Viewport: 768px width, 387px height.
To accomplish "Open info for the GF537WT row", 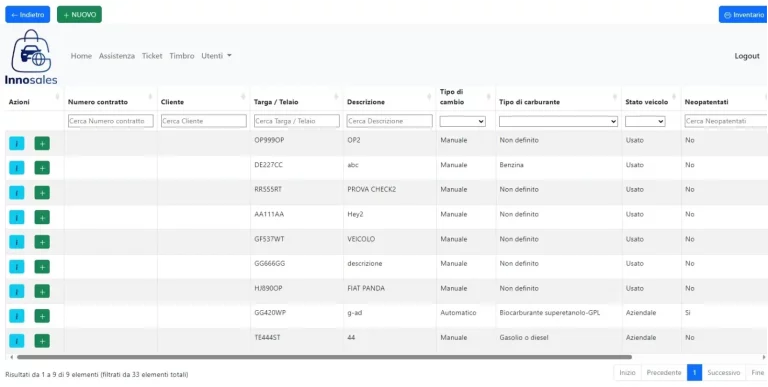I will [x=17, y=242].
